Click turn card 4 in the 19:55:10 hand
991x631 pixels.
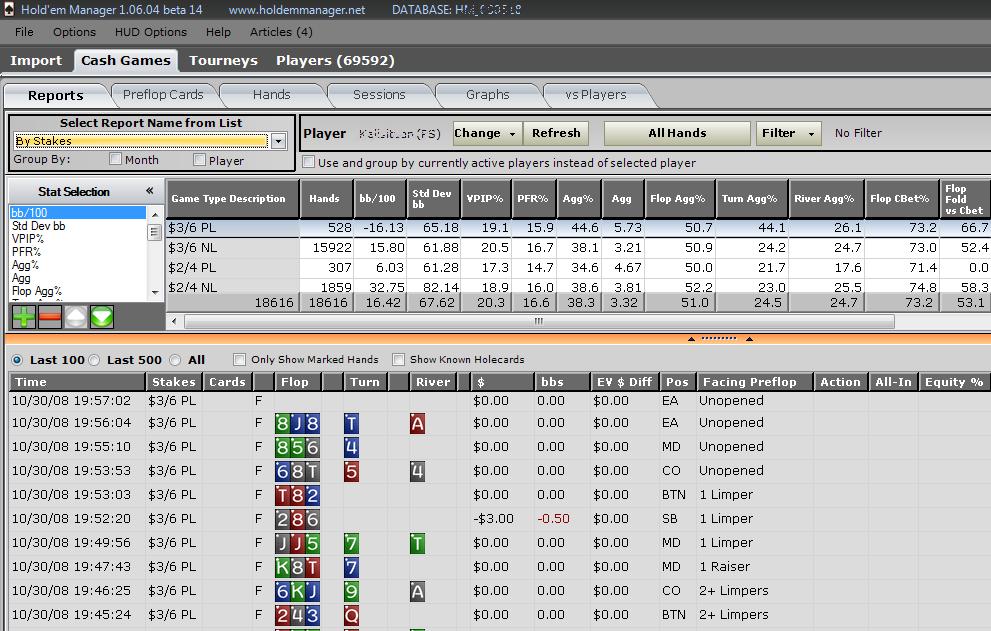351,448
